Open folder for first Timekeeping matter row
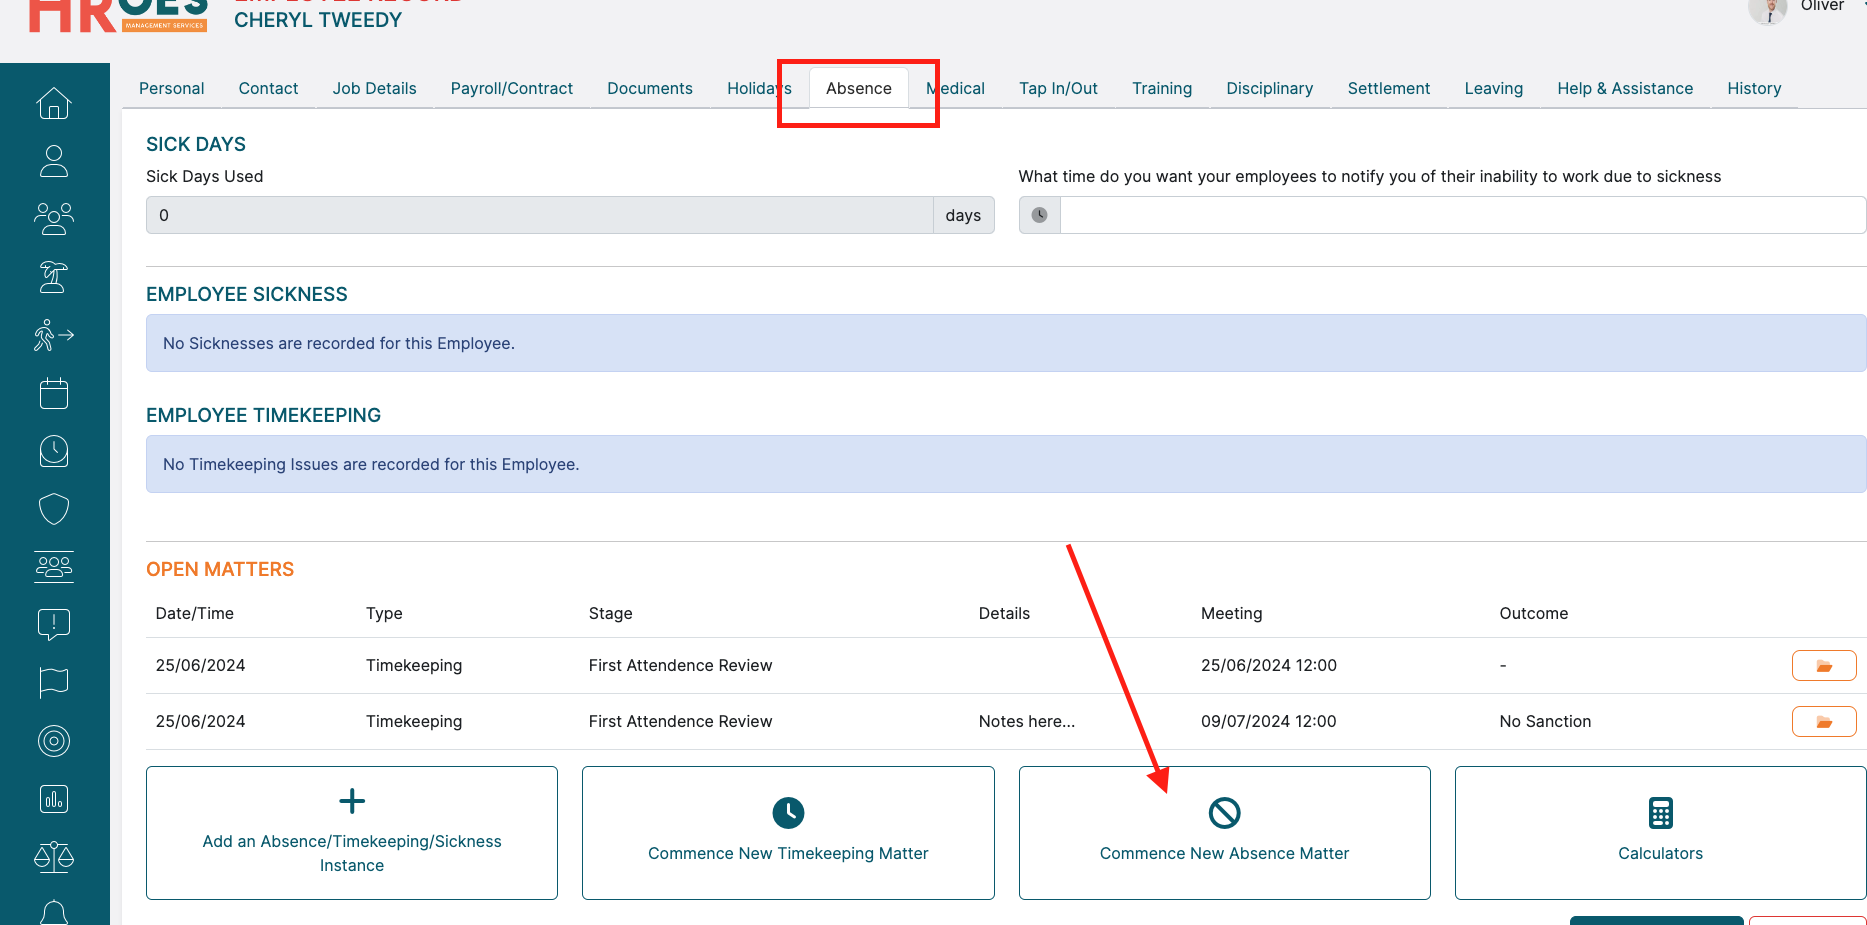The image size is (1867, 925). coord(1823,666)
